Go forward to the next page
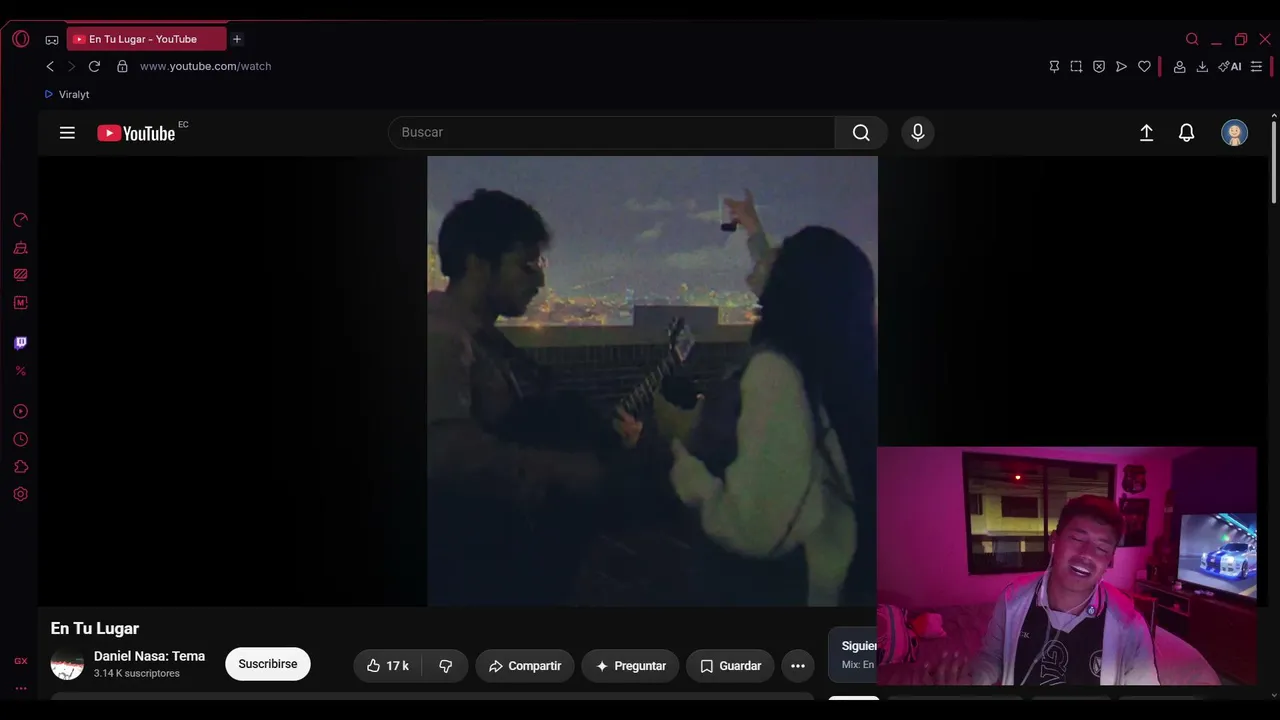 [71, 66]
